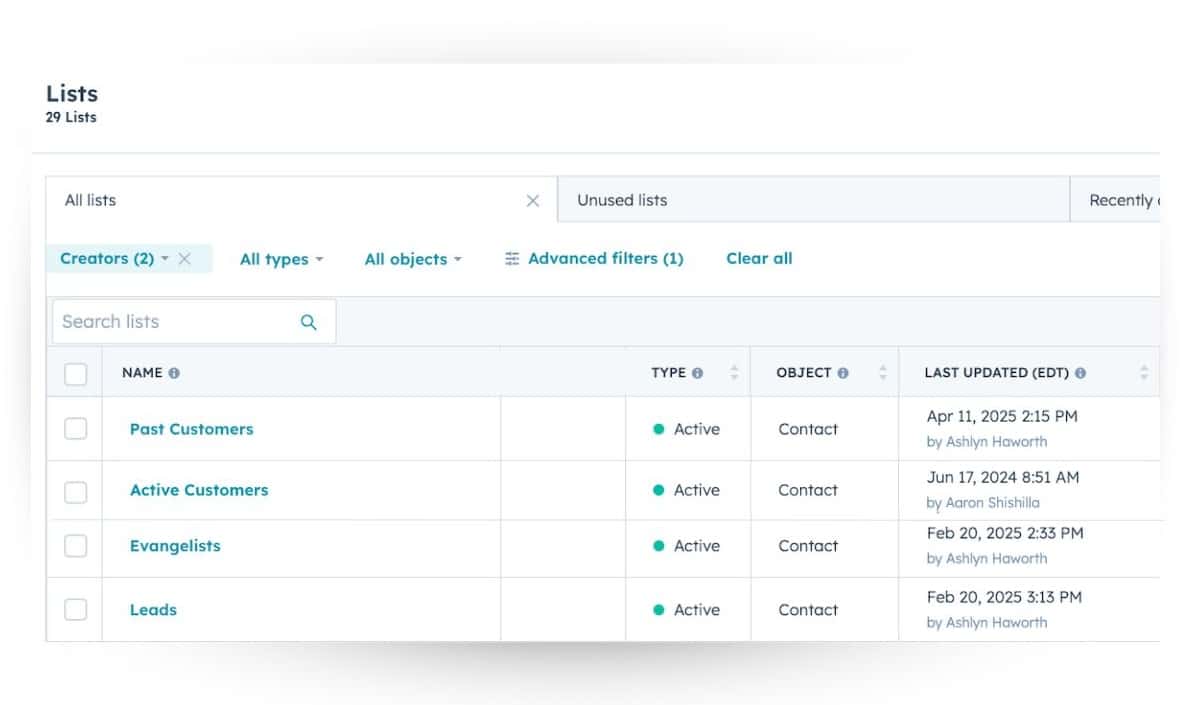Click the Feb 20, 2025 3:13 PM date
Viewport: 1182px width, 705px height.
[1004, 597]
